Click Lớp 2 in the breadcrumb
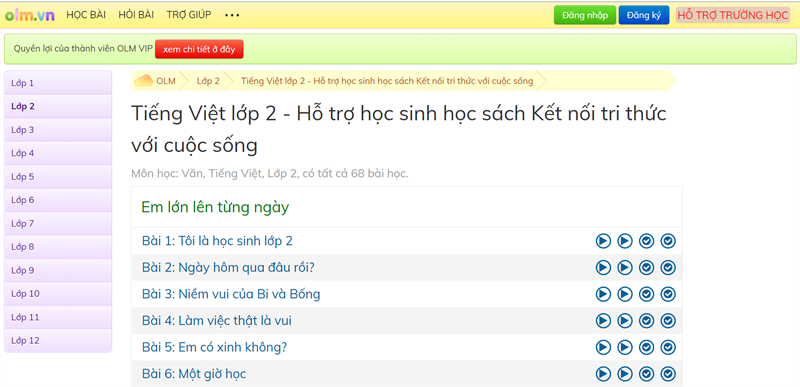The height and width of the screenshot is (387, 800). [208, 81]
